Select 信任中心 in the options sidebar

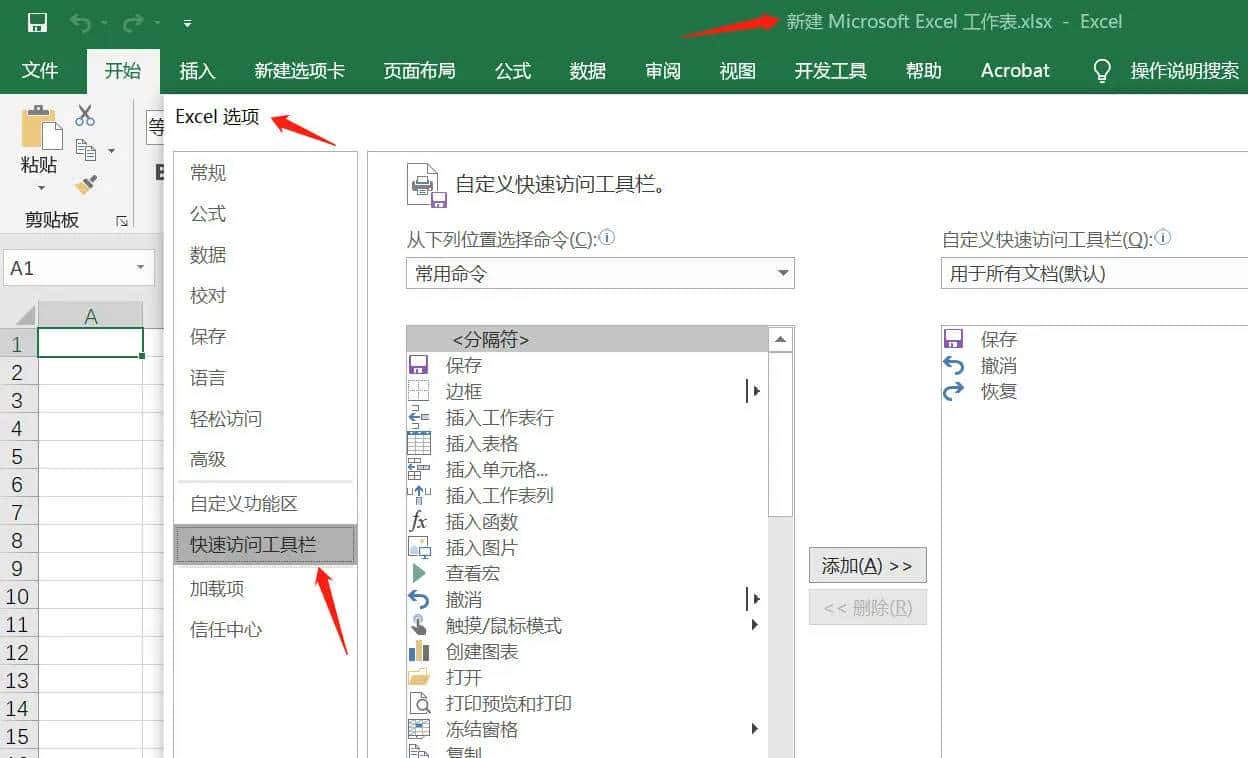[226, 630]
